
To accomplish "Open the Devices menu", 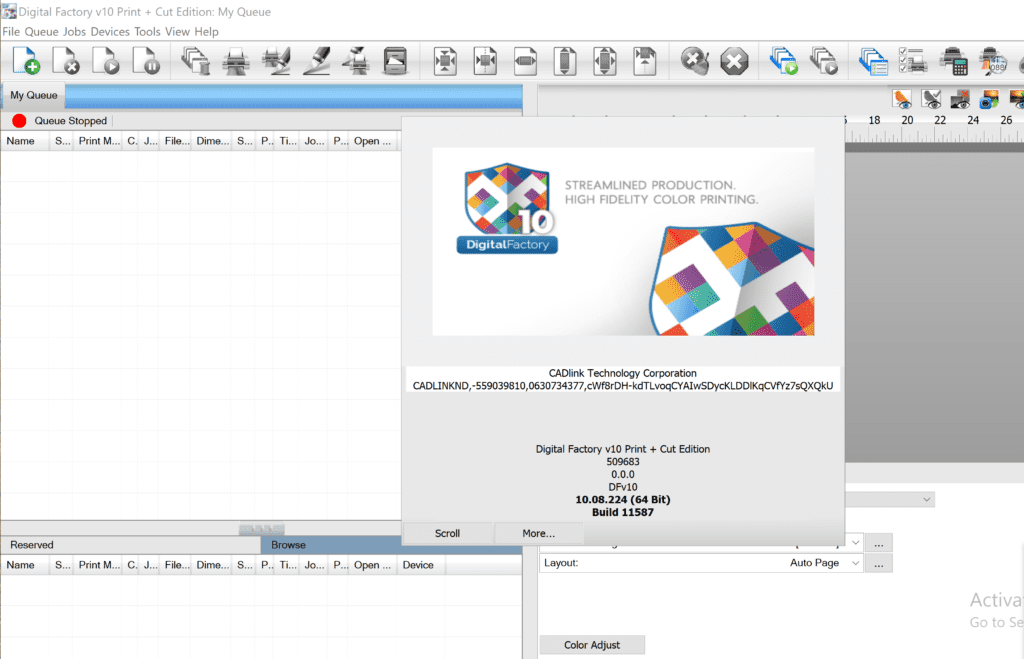I will (110, 32).
